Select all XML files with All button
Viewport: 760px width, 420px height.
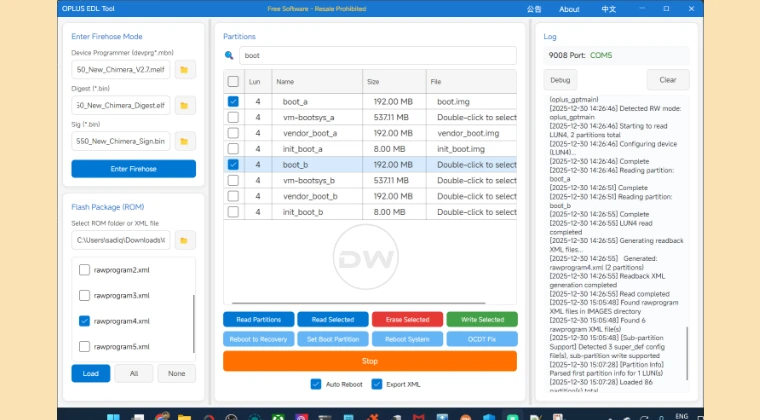134,373
